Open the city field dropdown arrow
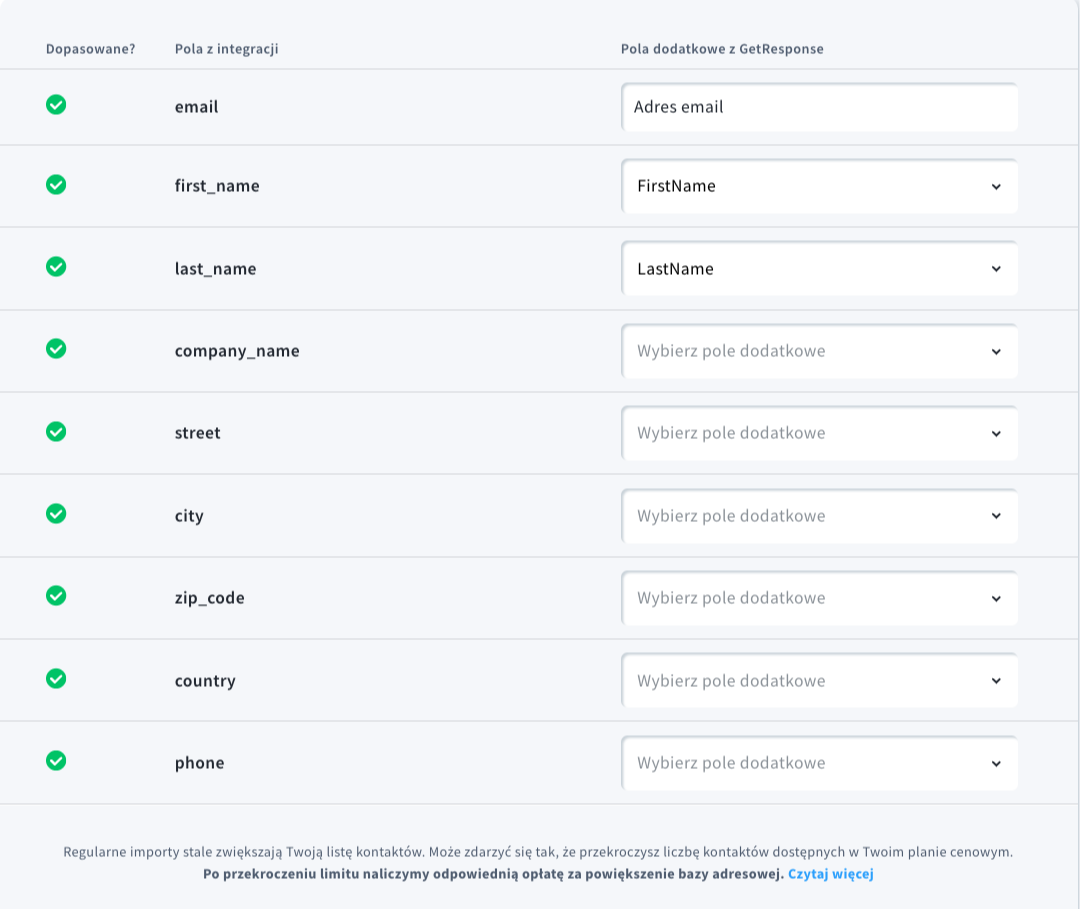This screenshot has height=909, width=1080. (x=996, y=516)
